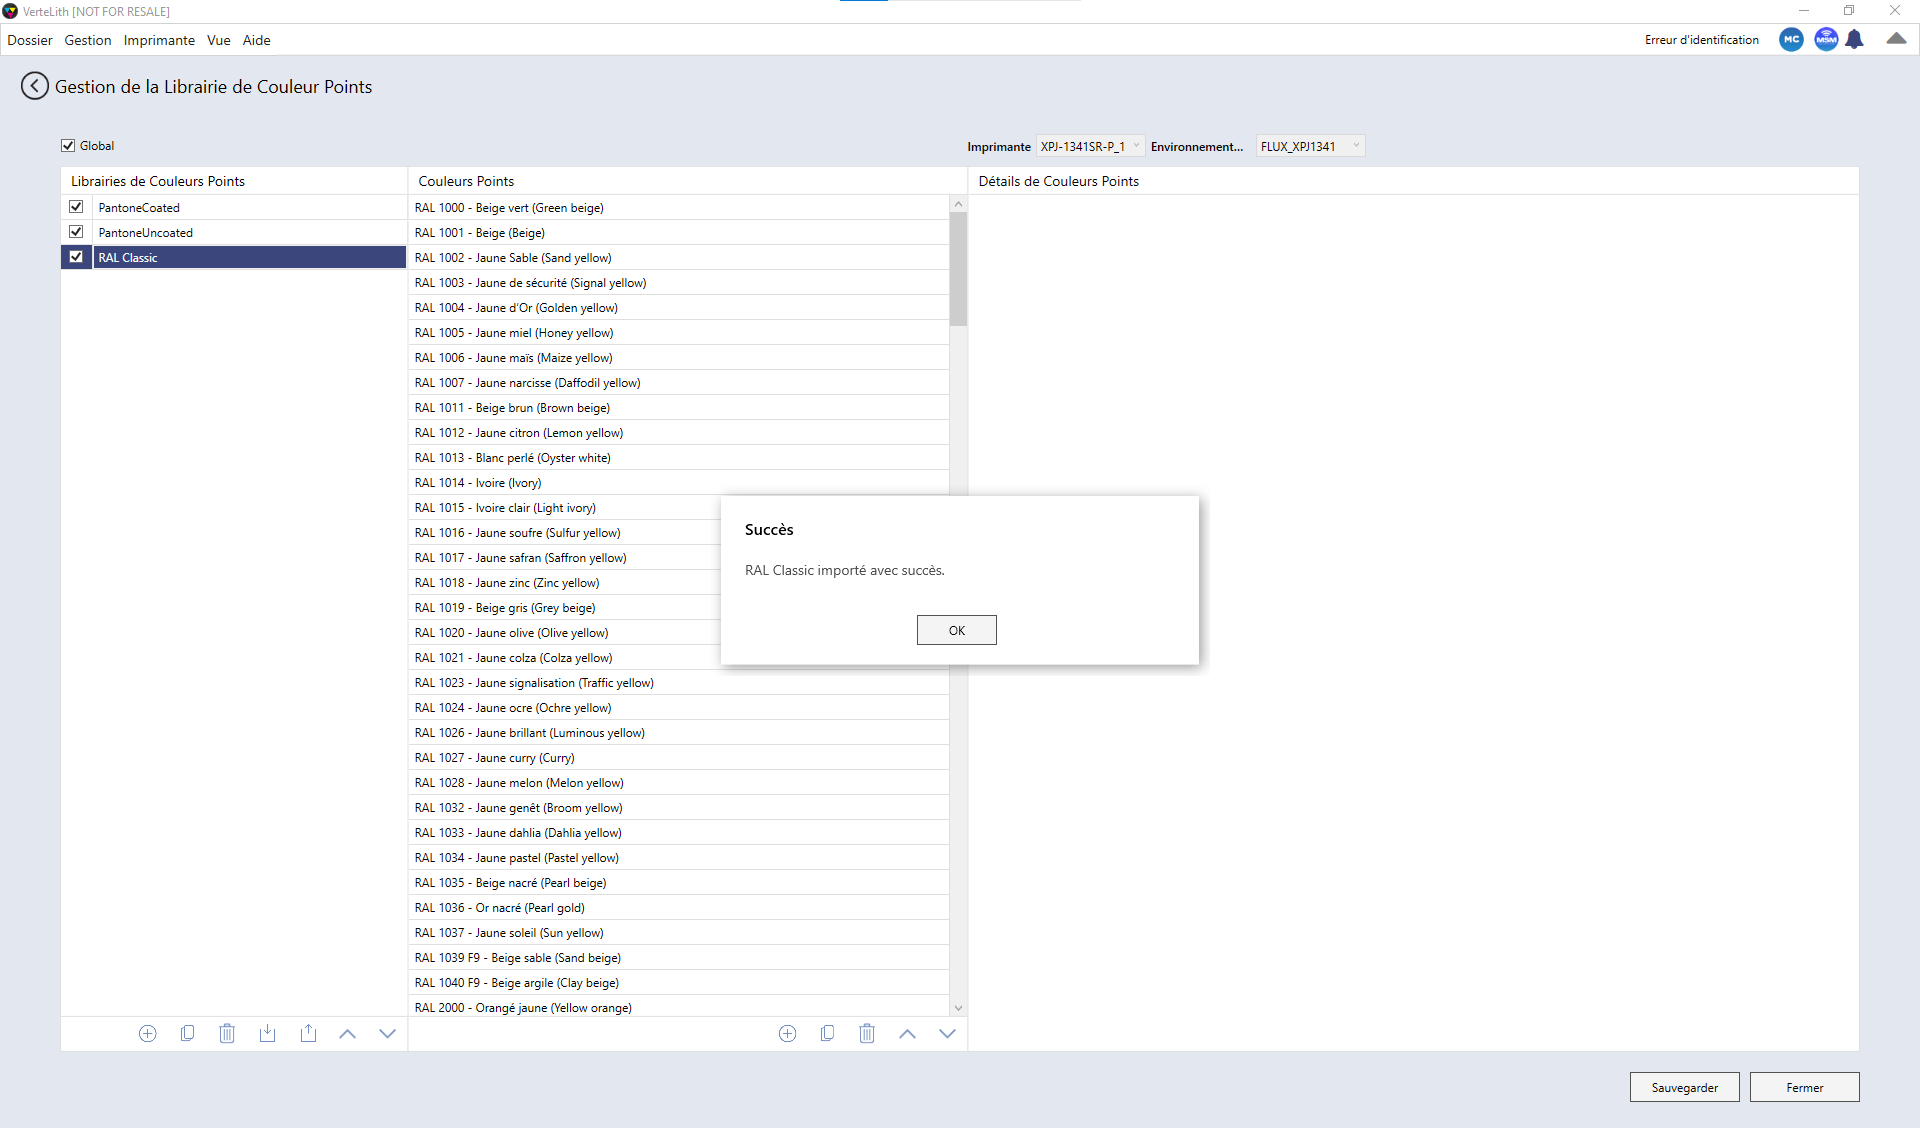
Task: Delete the selected color library
Action: point(227,1033)
